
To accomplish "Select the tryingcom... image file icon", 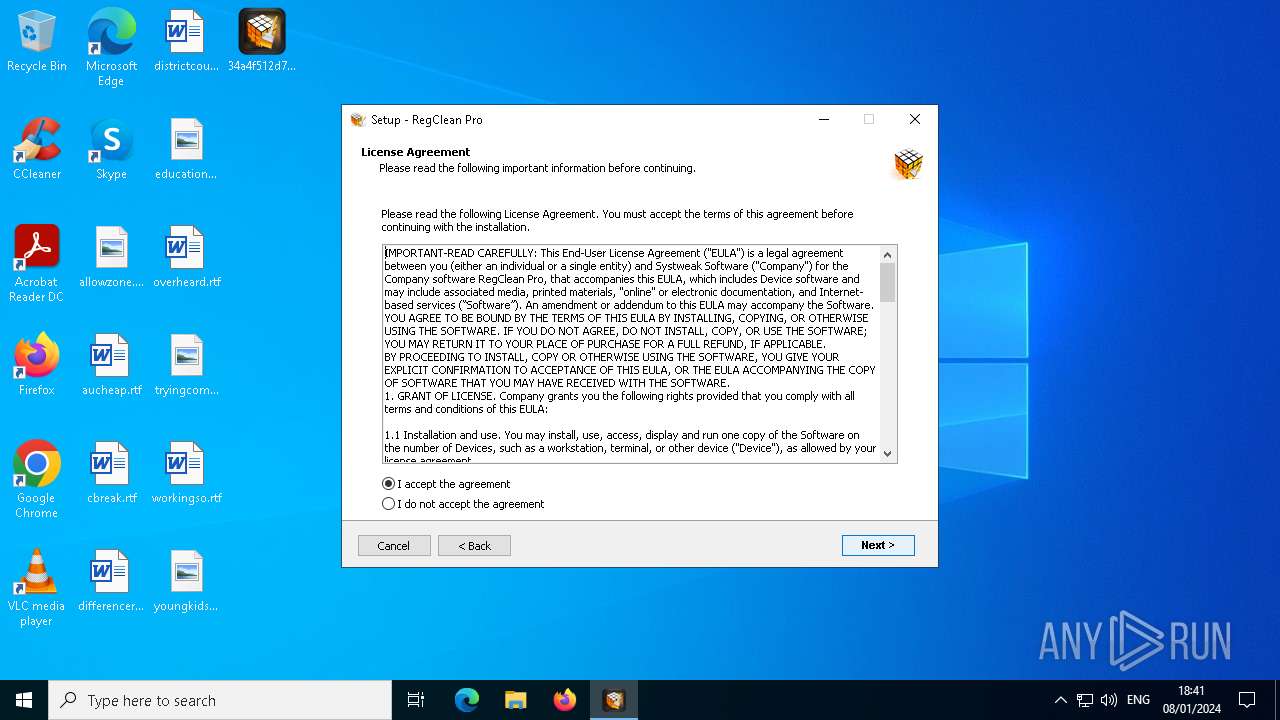I will 186,365.
